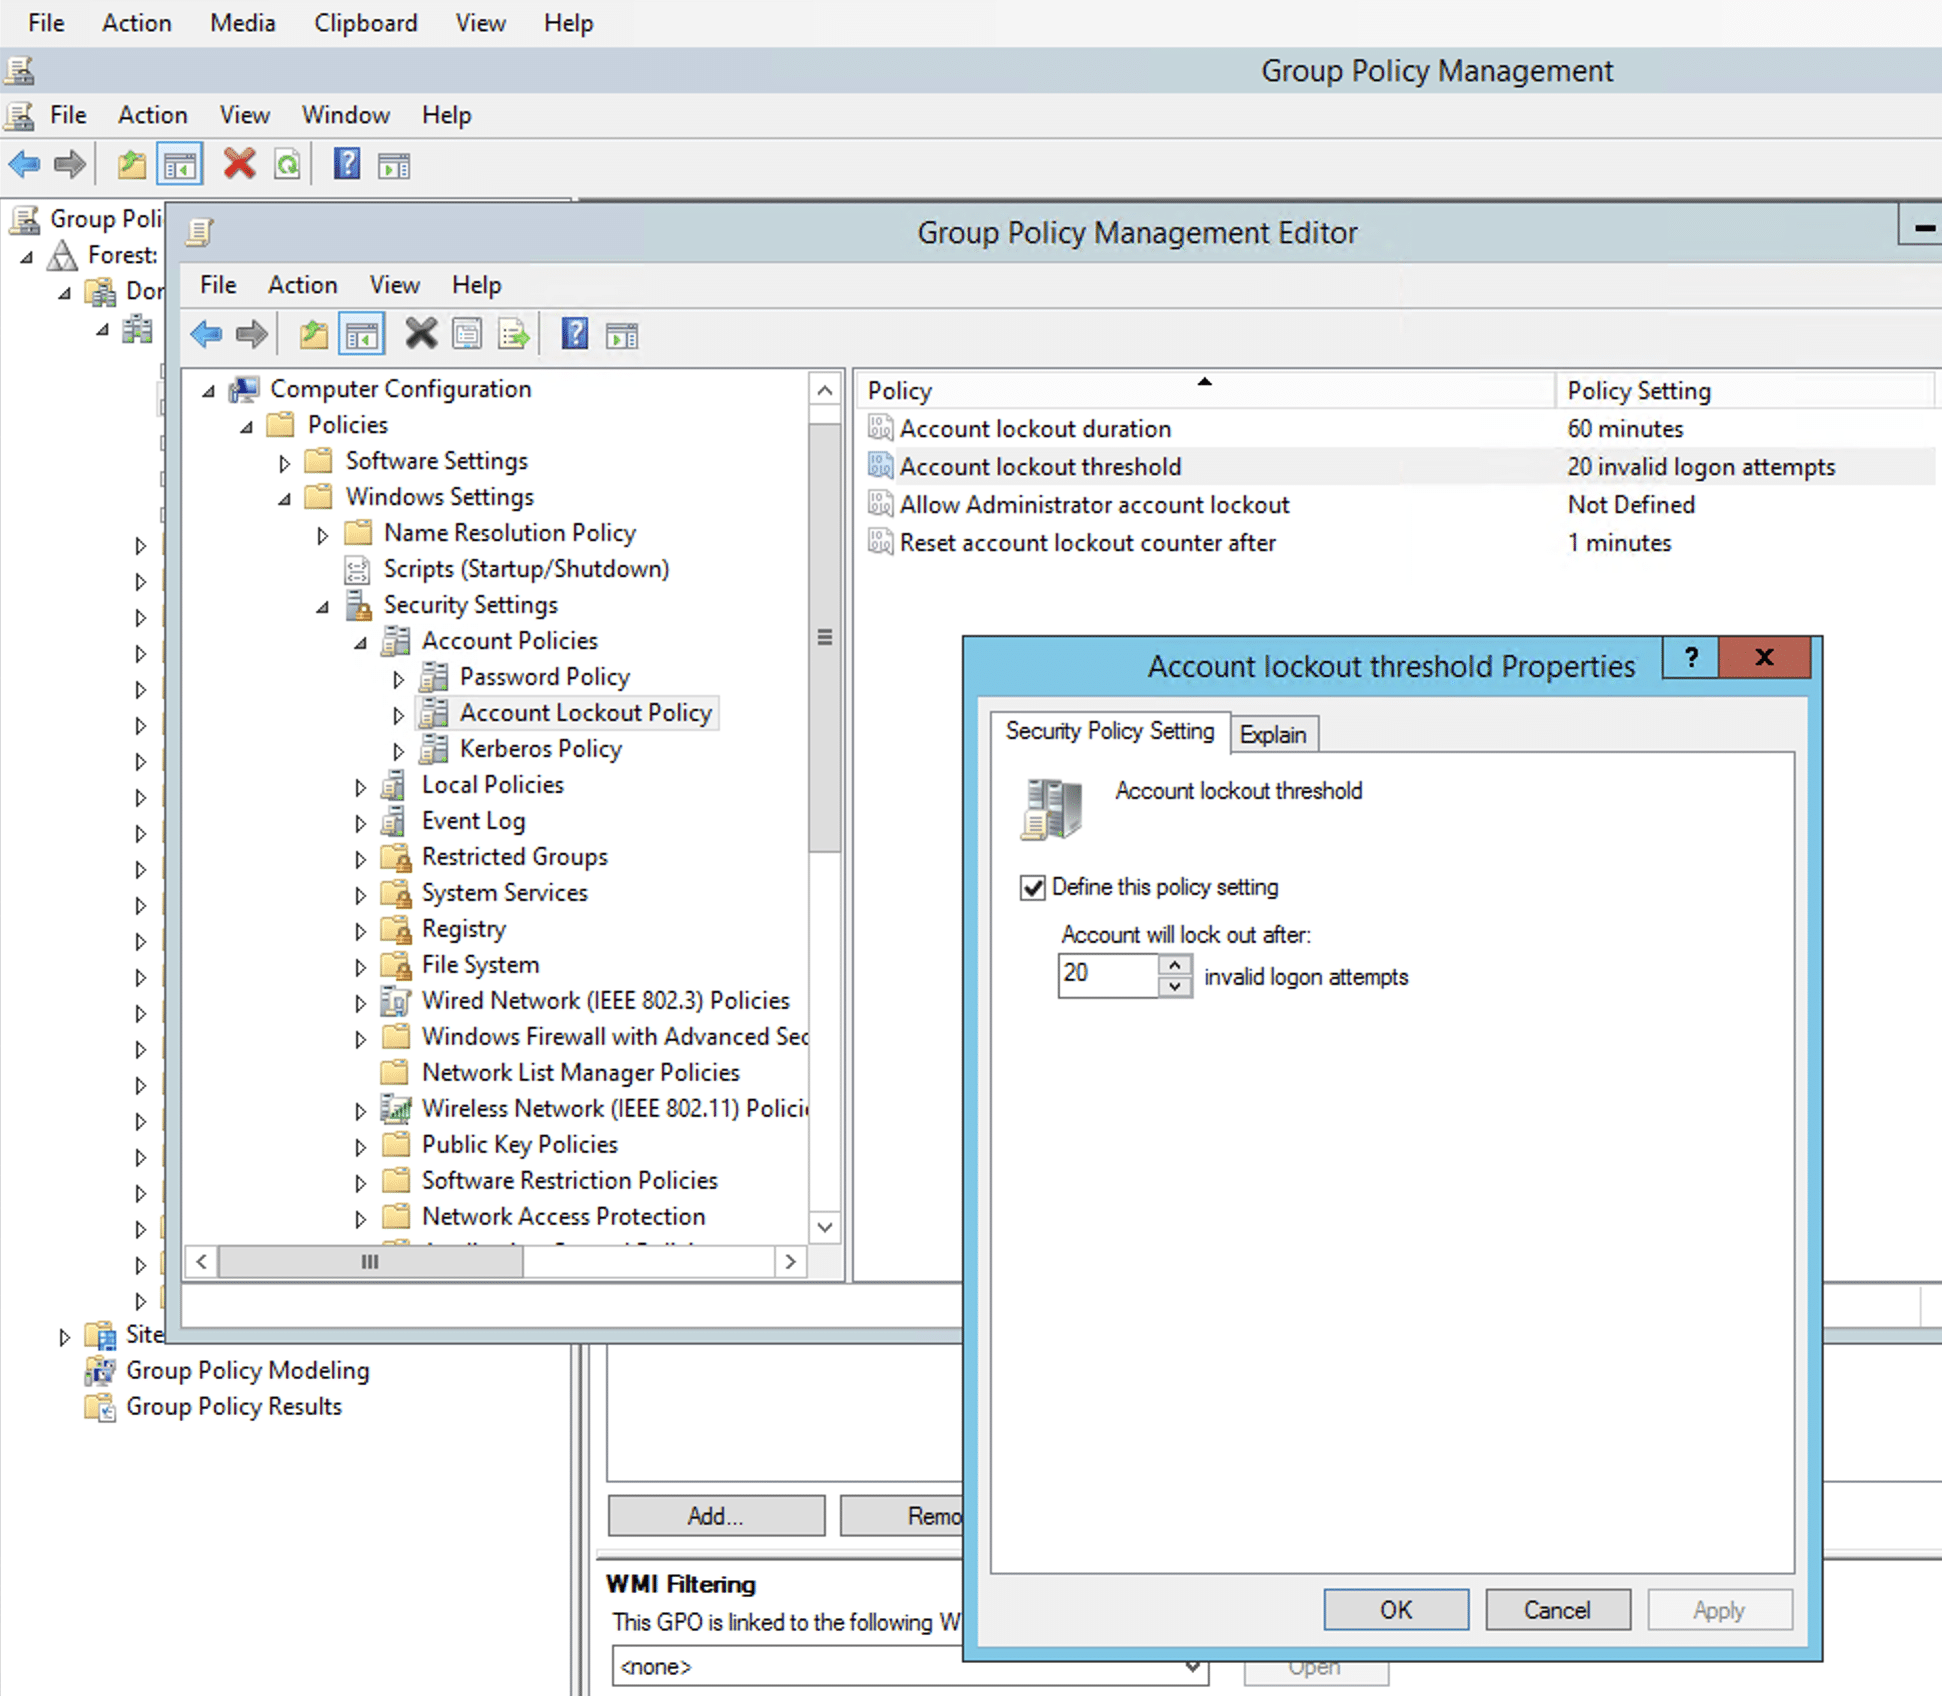This screenshot has height=1696, width=1942.
Task: Click the Properties icon in Editor toolbar
Action: pos(467,334)
